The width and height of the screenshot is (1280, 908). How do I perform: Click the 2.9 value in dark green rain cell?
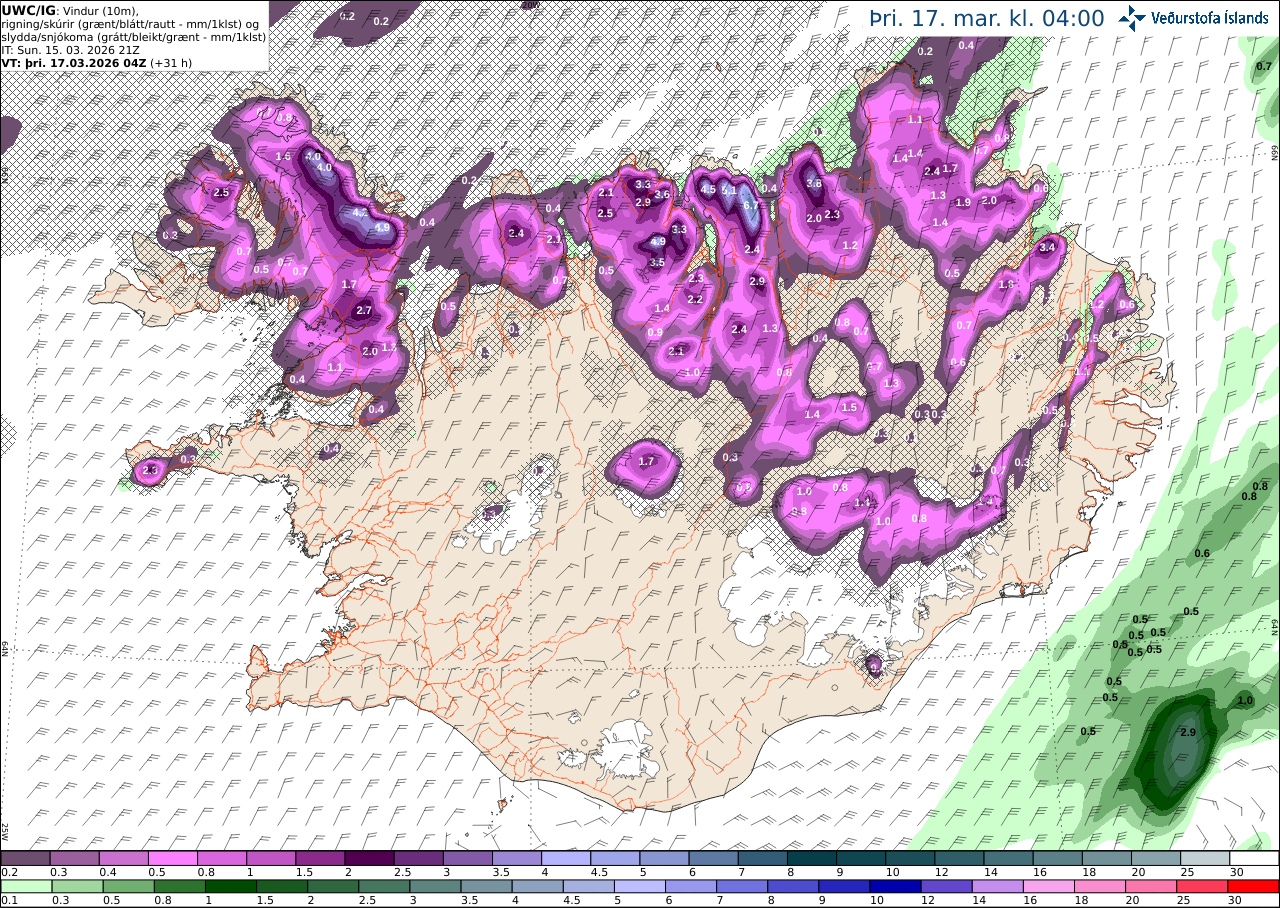(x=1189, y=733)
